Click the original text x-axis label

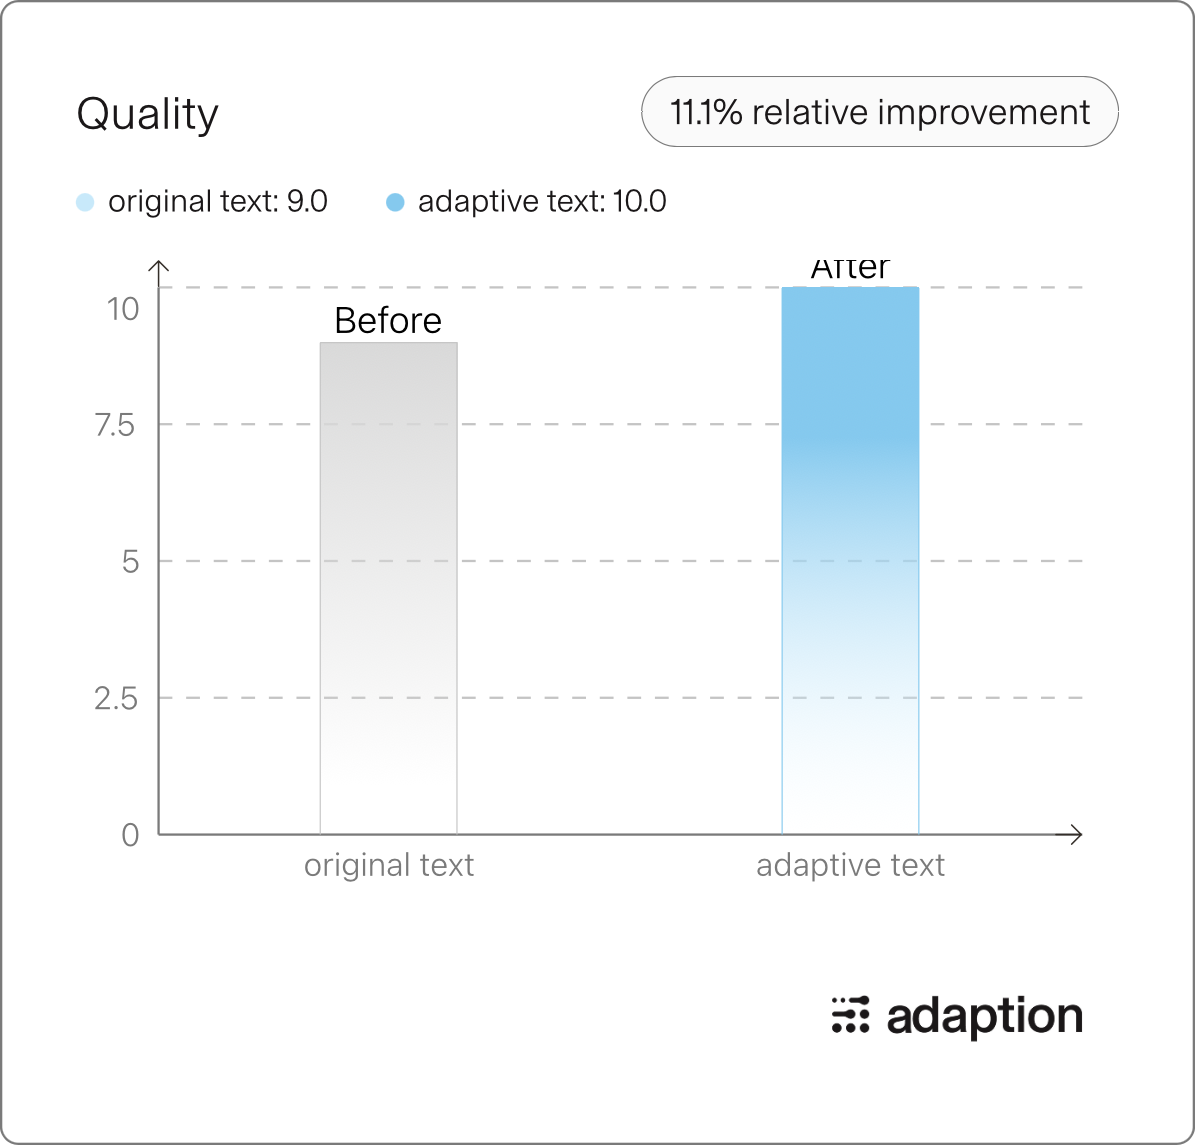click(389, 866)
